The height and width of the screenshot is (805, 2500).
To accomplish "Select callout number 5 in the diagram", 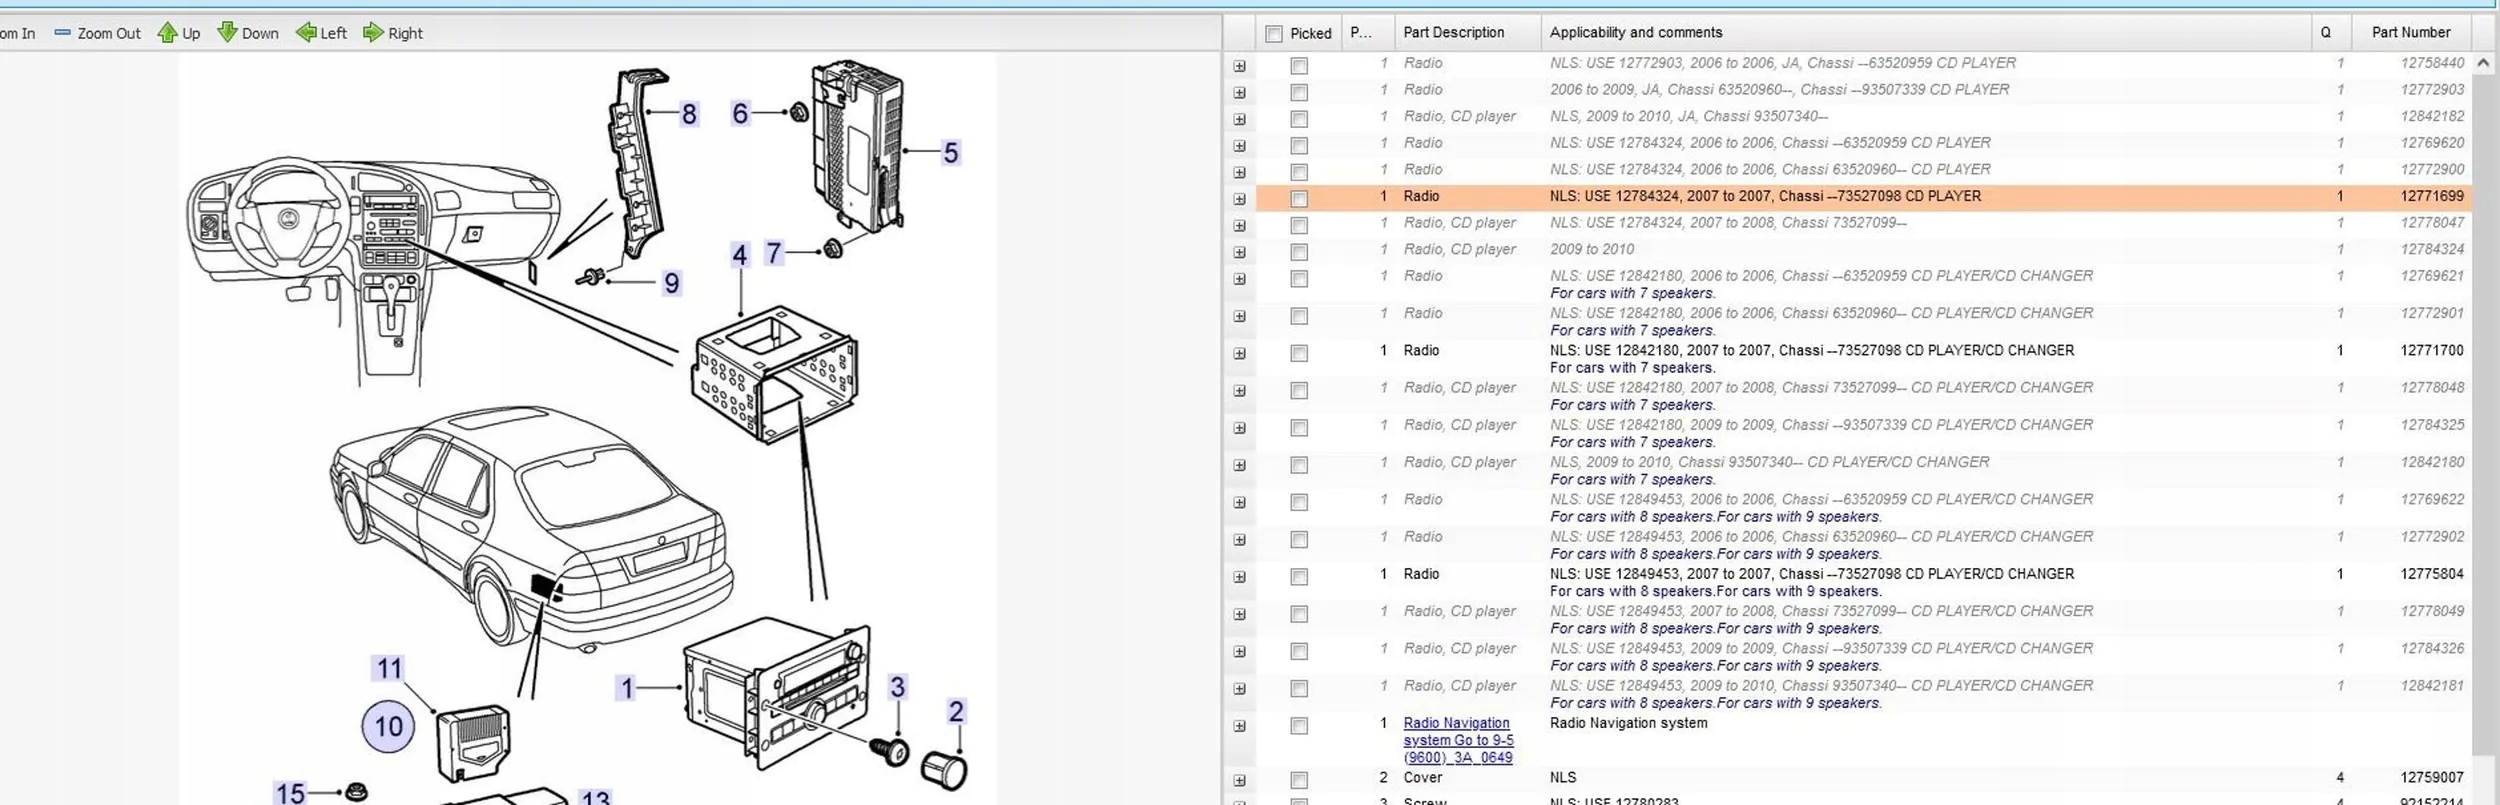I will 951,153.
